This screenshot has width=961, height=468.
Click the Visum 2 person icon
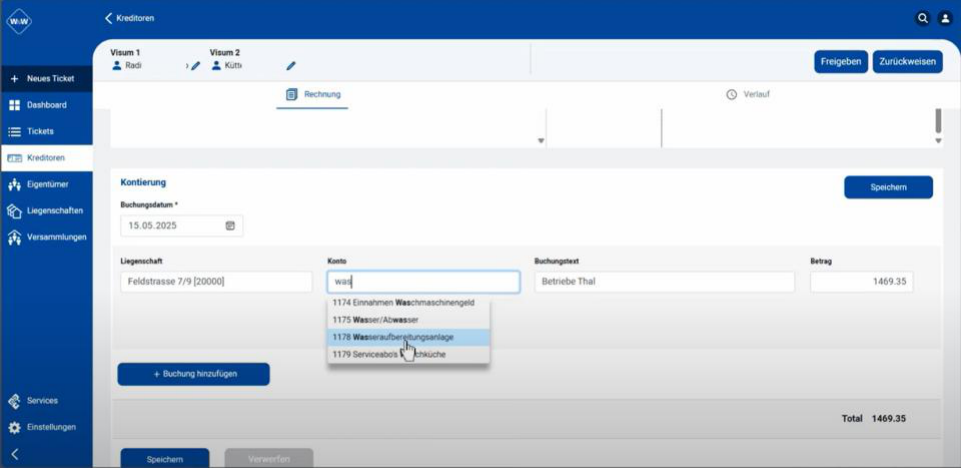pyautogui.click(x=216, y=66)
